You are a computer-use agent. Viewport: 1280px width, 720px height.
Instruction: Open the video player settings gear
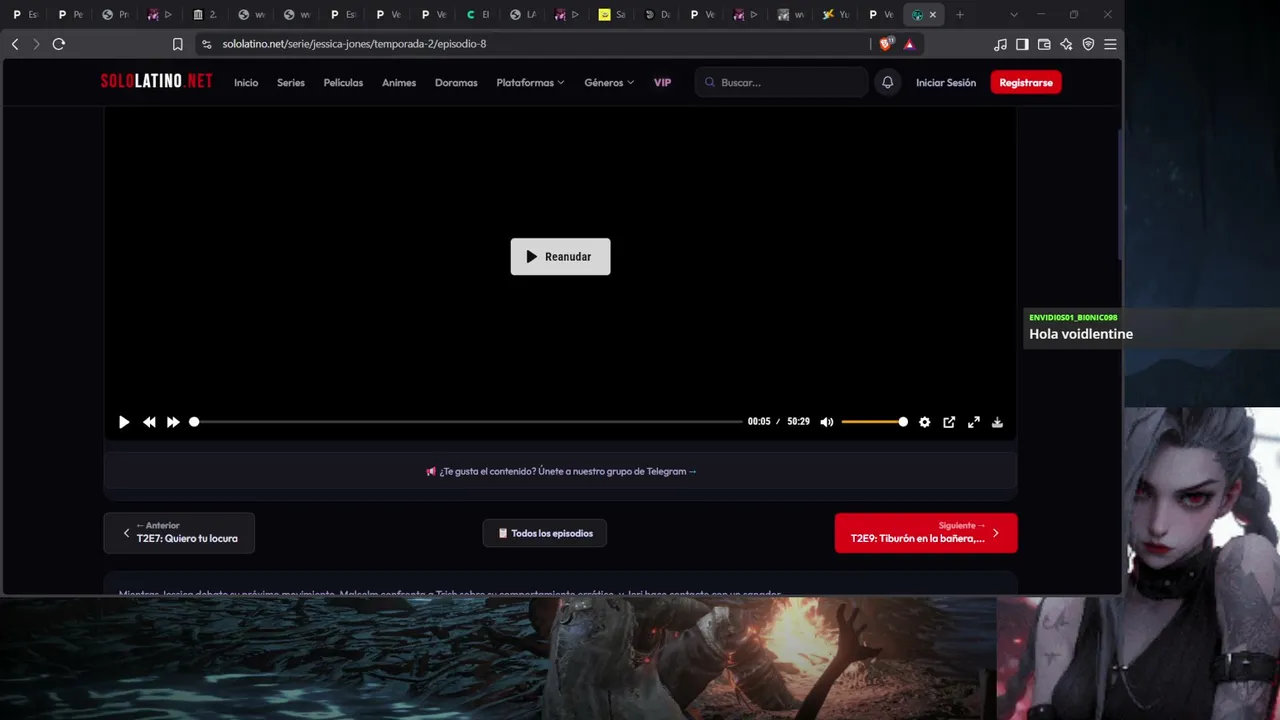[924, 422]
